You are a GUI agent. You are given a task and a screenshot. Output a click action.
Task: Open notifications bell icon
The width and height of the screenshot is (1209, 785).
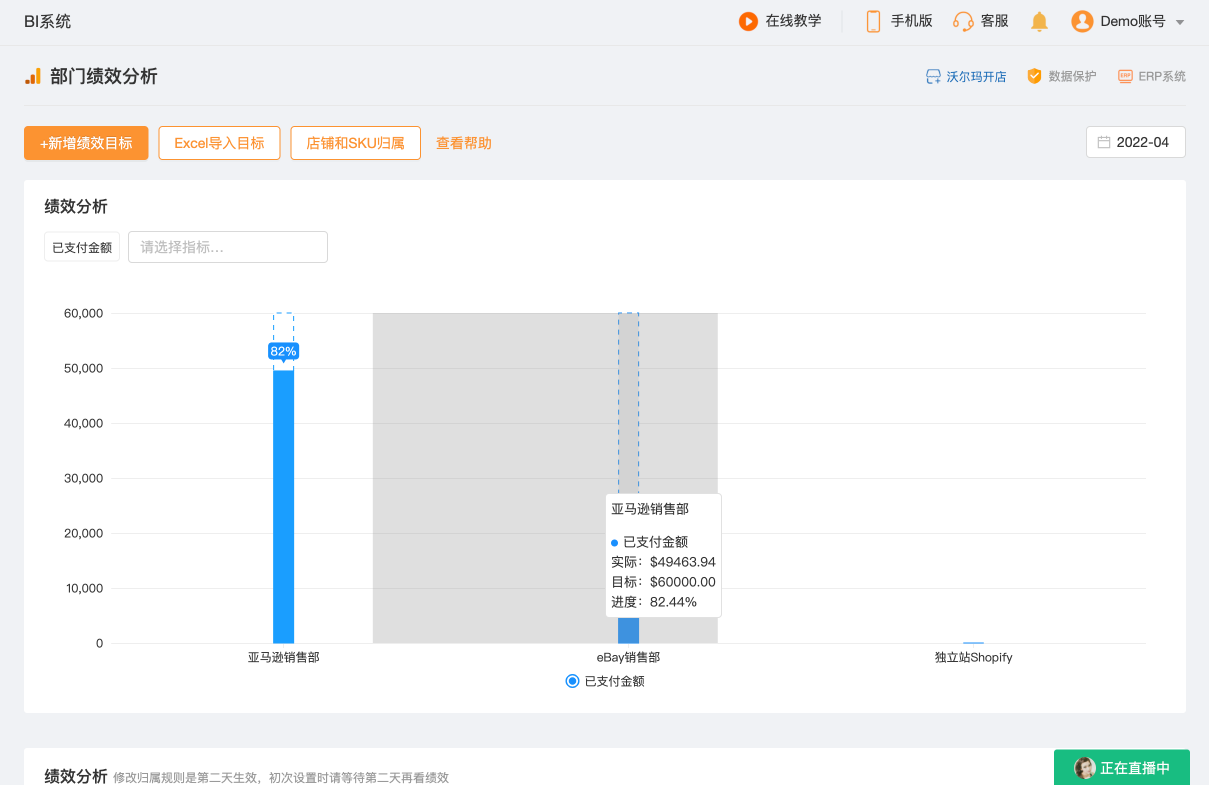(1040, 21)
